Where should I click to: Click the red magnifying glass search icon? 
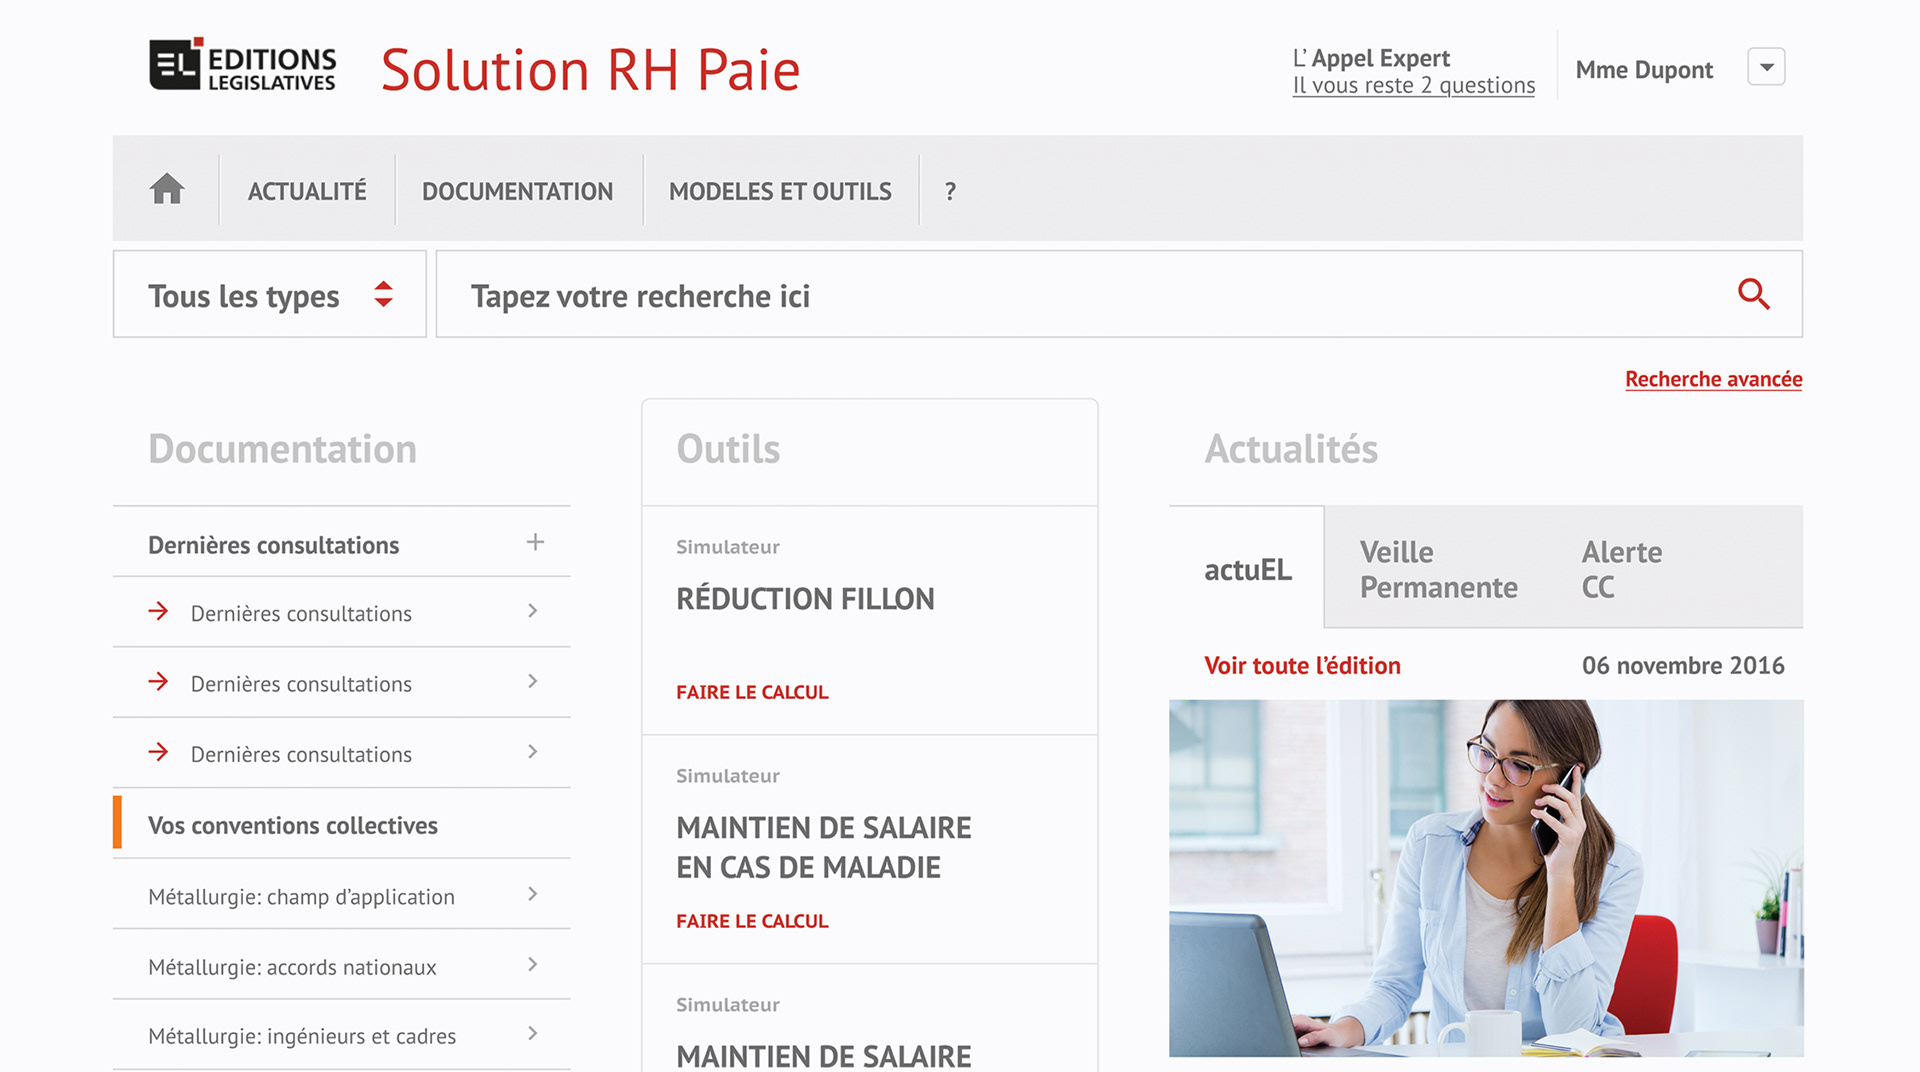[1753, 294]
